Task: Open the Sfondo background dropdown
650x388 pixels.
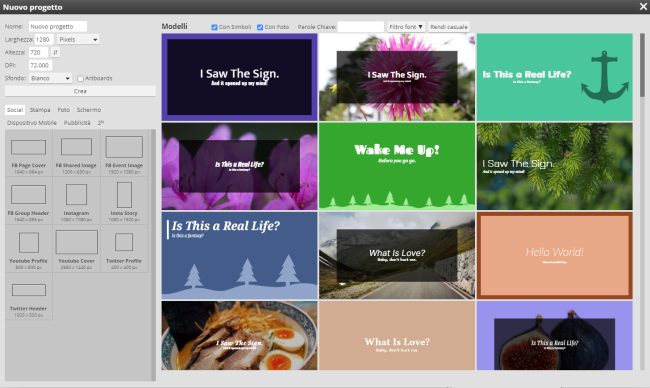Action: pyautogui.click(x=51, y=78)
